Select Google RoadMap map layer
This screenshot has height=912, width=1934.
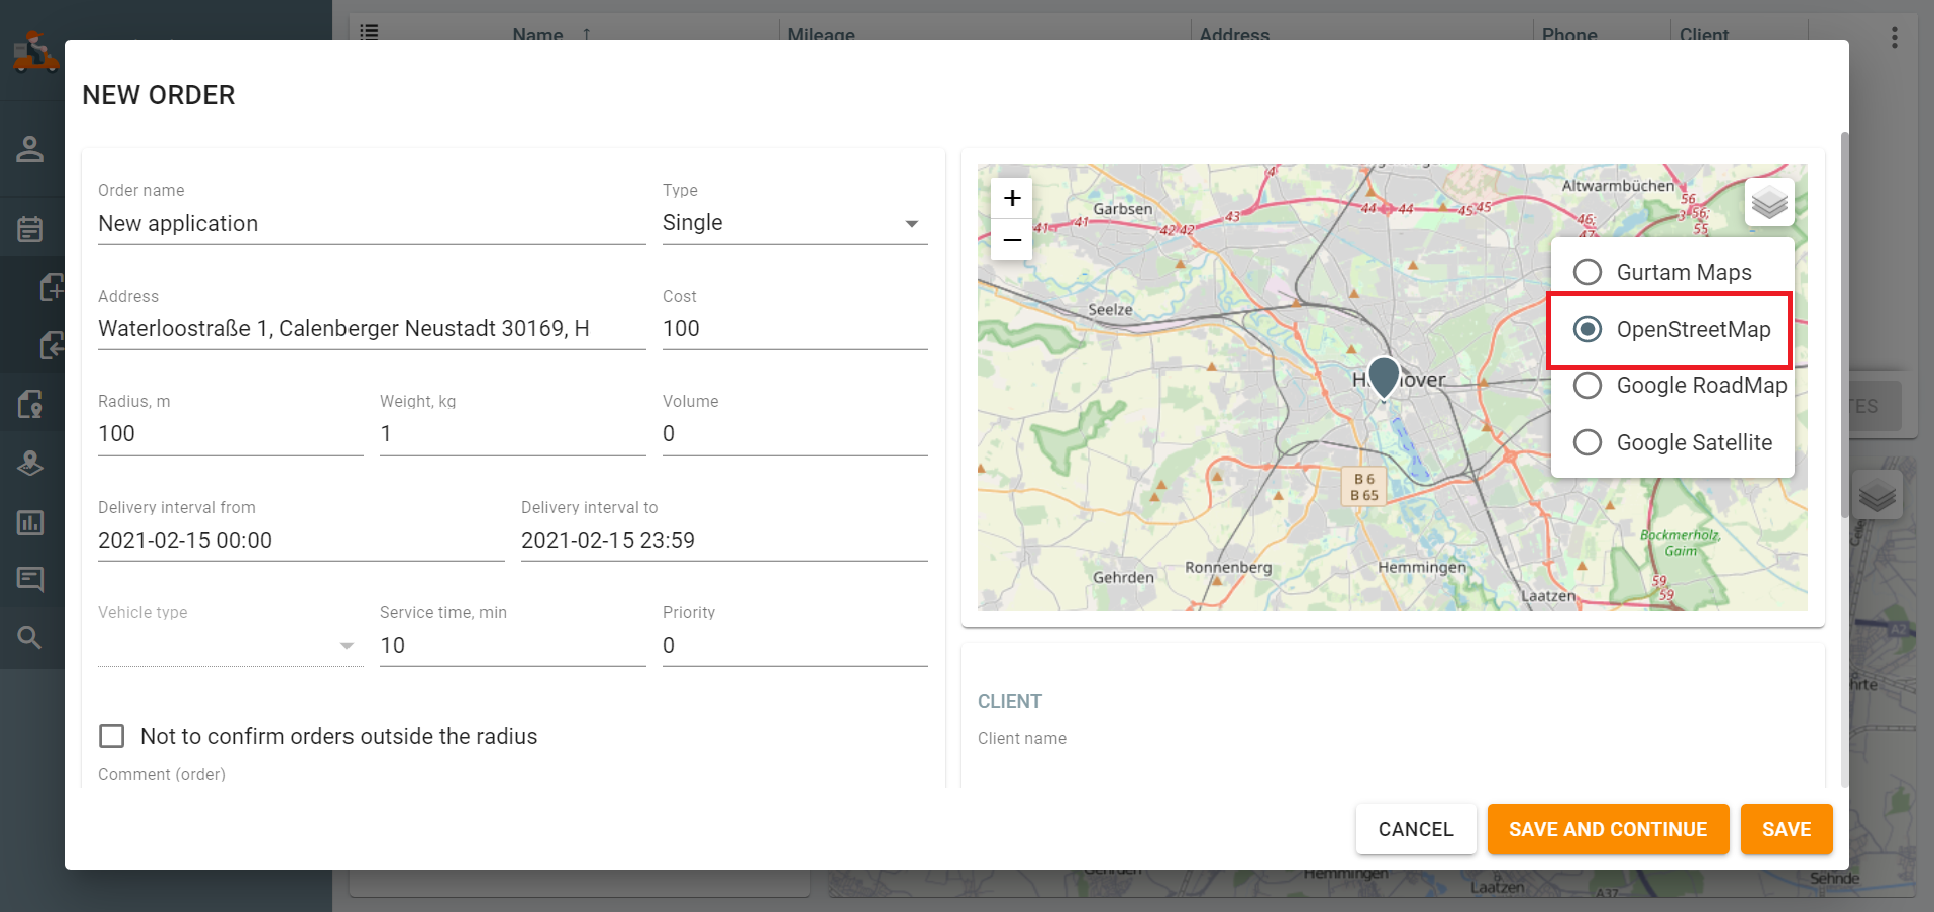pos(1587,386)
